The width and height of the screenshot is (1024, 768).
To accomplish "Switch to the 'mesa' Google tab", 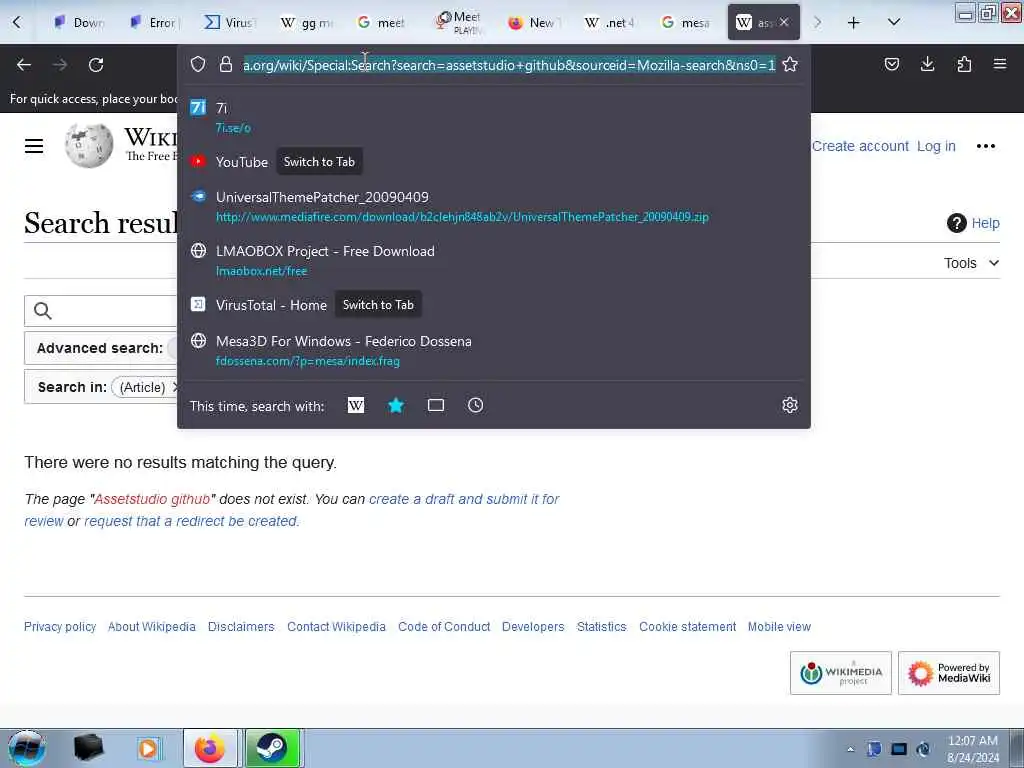I will tap(686, 23).
